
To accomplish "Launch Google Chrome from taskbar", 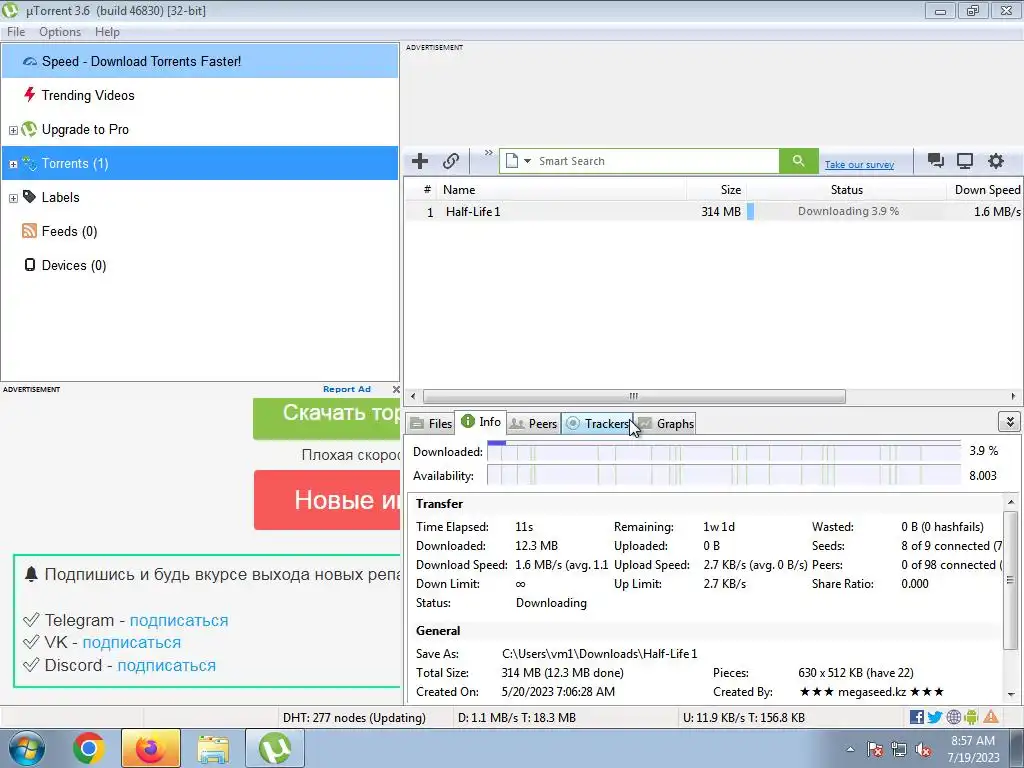I will [89, 748].
